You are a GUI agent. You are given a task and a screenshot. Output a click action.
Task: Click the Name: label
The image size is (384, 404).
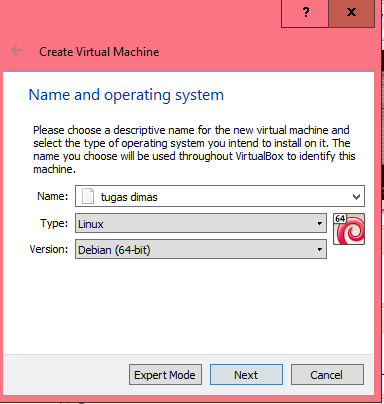53,196
